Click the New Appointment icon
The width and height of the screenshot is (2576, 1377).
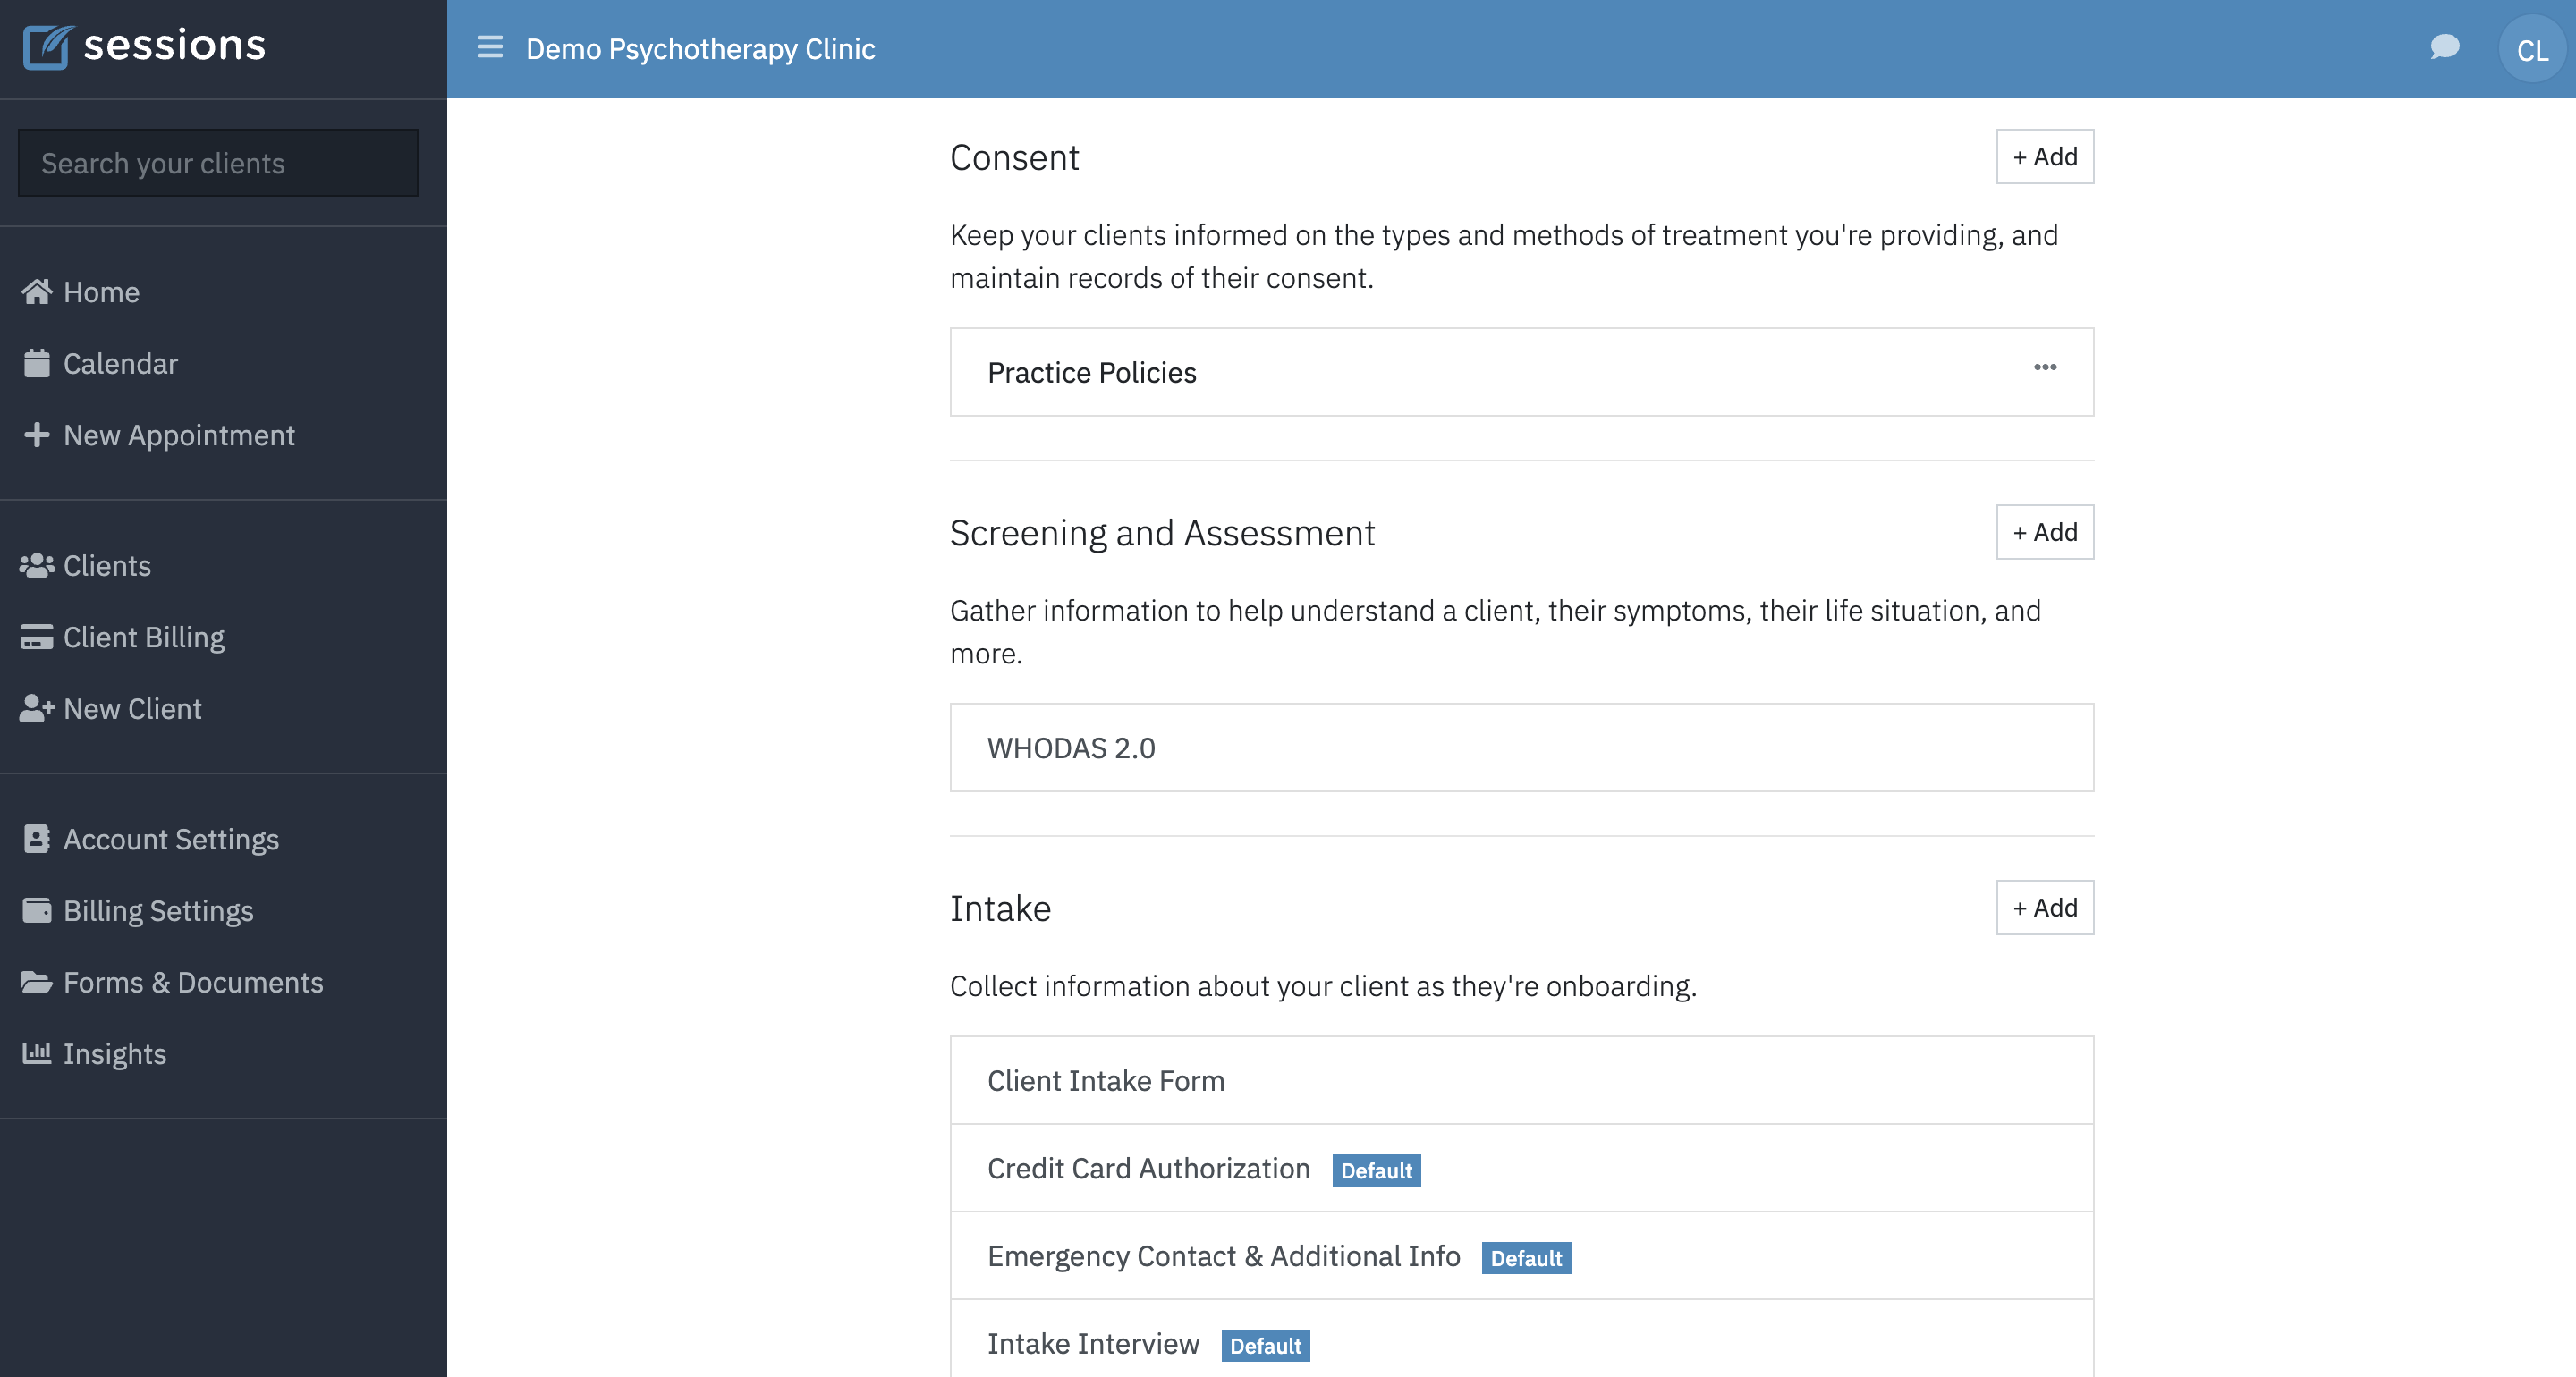38,433
